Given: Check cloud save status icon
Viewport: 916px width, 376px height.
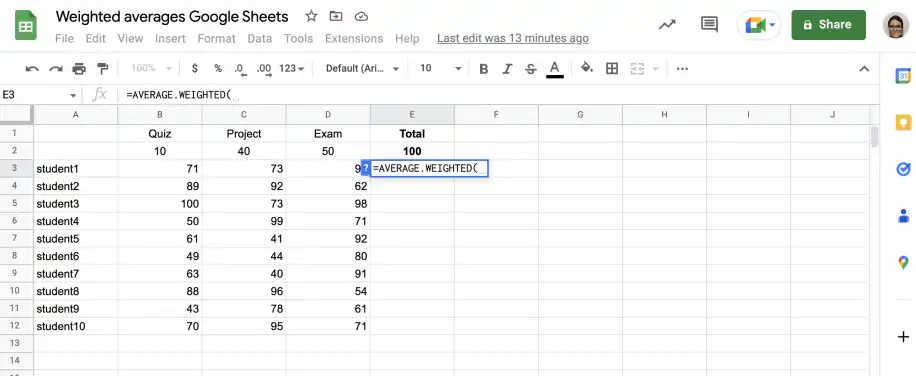Looking at the screenshot, I should (362, 16).
